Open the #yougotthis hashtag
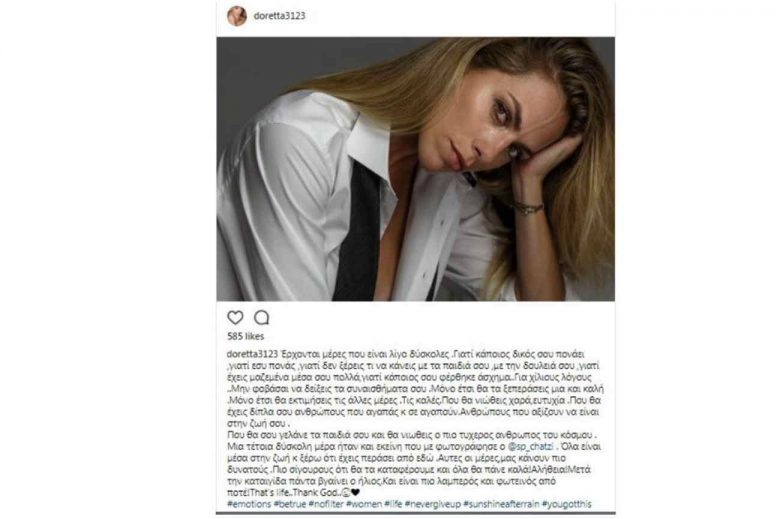The width and height of the screenshot is (780, 519). [567, 504]
